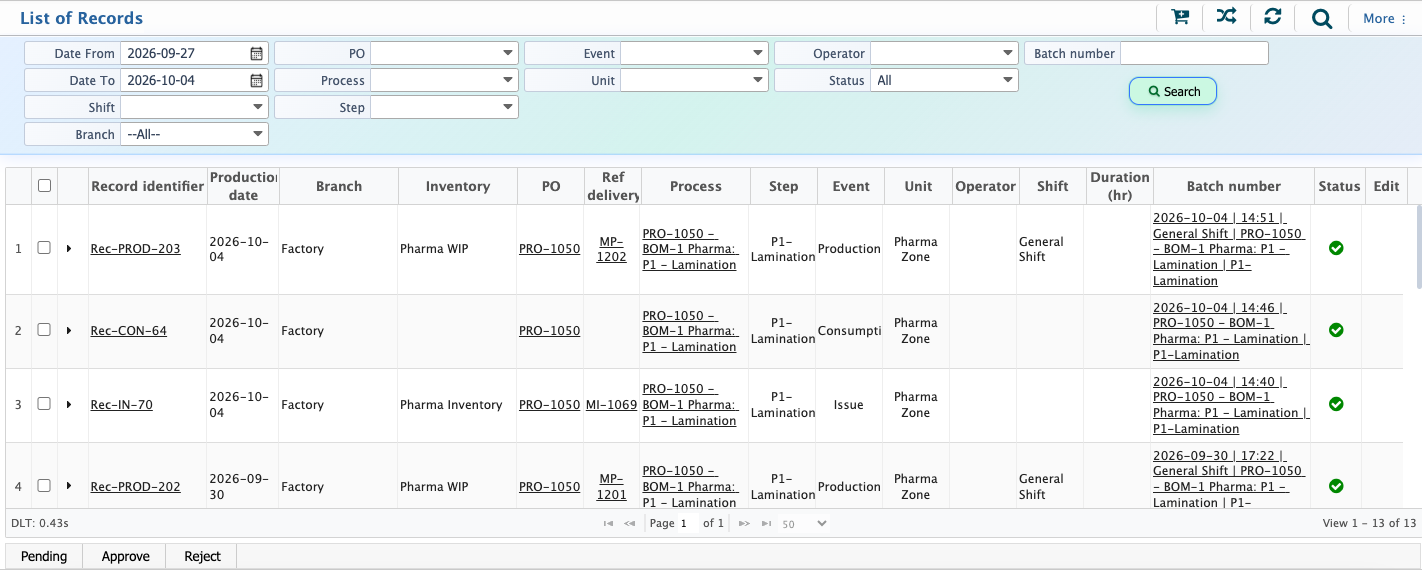Go to the first page of records
Screen dimensions: 1422x570
(608, 523)
